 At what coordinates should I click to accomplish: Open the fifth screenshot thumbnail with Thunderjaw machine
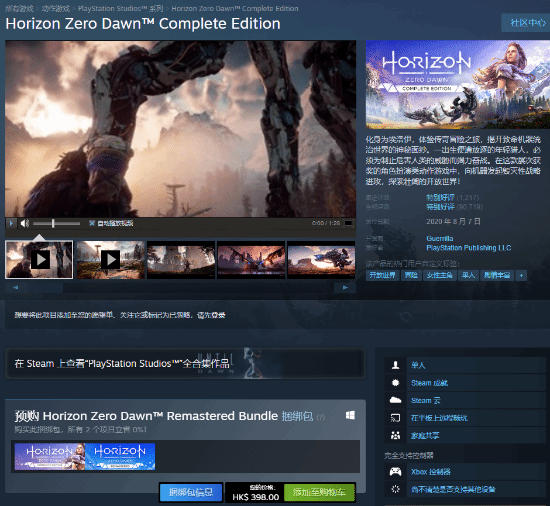pos(321,260)
